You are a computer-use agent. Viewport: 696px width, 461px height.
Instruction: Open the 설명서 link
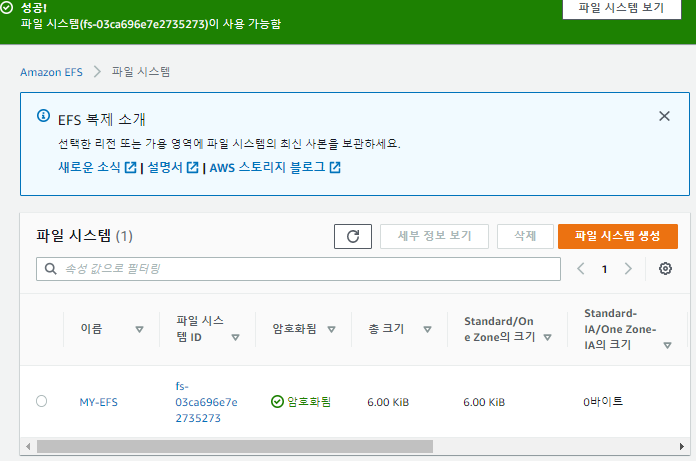pyautogui.click(x=165, y=167)
